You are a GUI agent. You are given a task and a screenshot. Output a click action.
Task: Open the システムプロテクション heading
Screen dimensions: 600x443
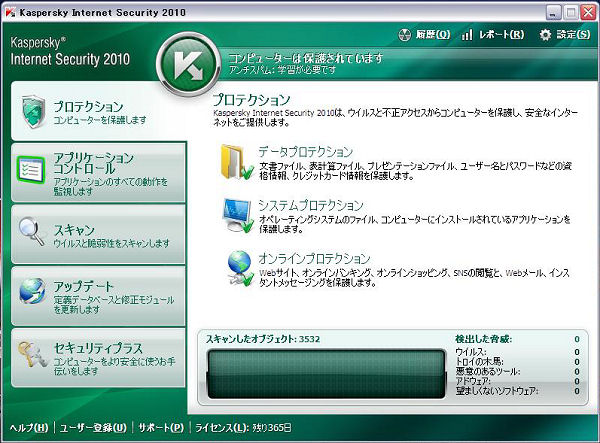[x=311, y=205]
